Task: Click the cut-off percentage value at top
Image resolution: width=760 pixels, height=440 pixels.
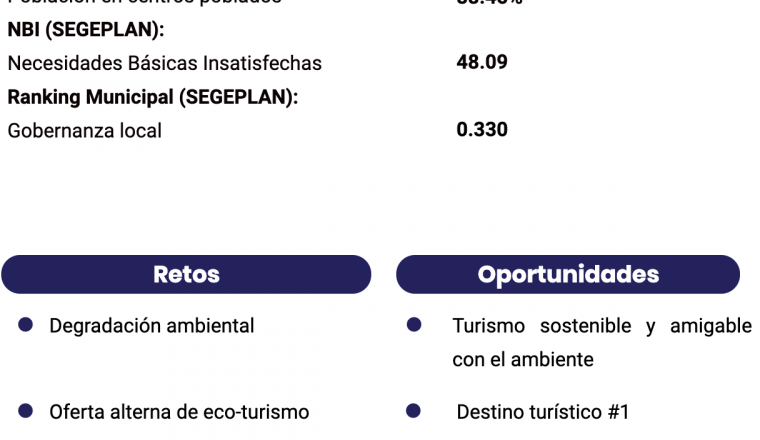Action: (490, 2)
